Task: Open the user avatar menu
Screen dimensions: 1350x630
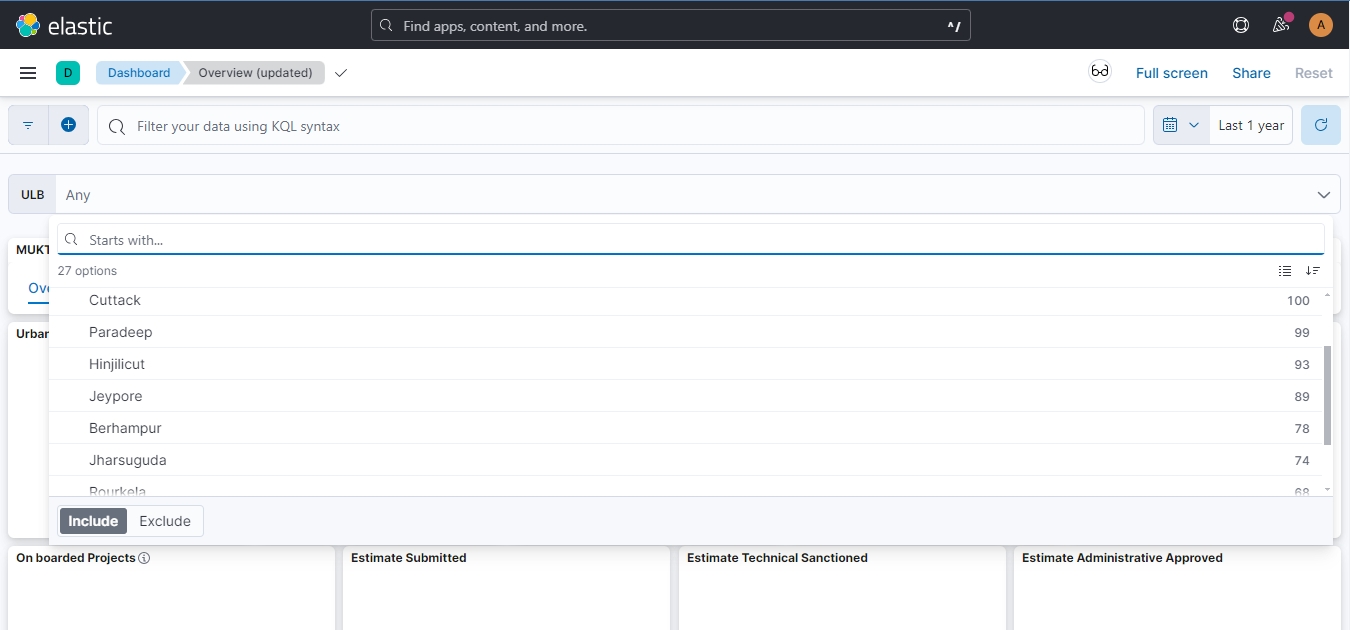Action: pyautogui.click(x=1321, y=25)
